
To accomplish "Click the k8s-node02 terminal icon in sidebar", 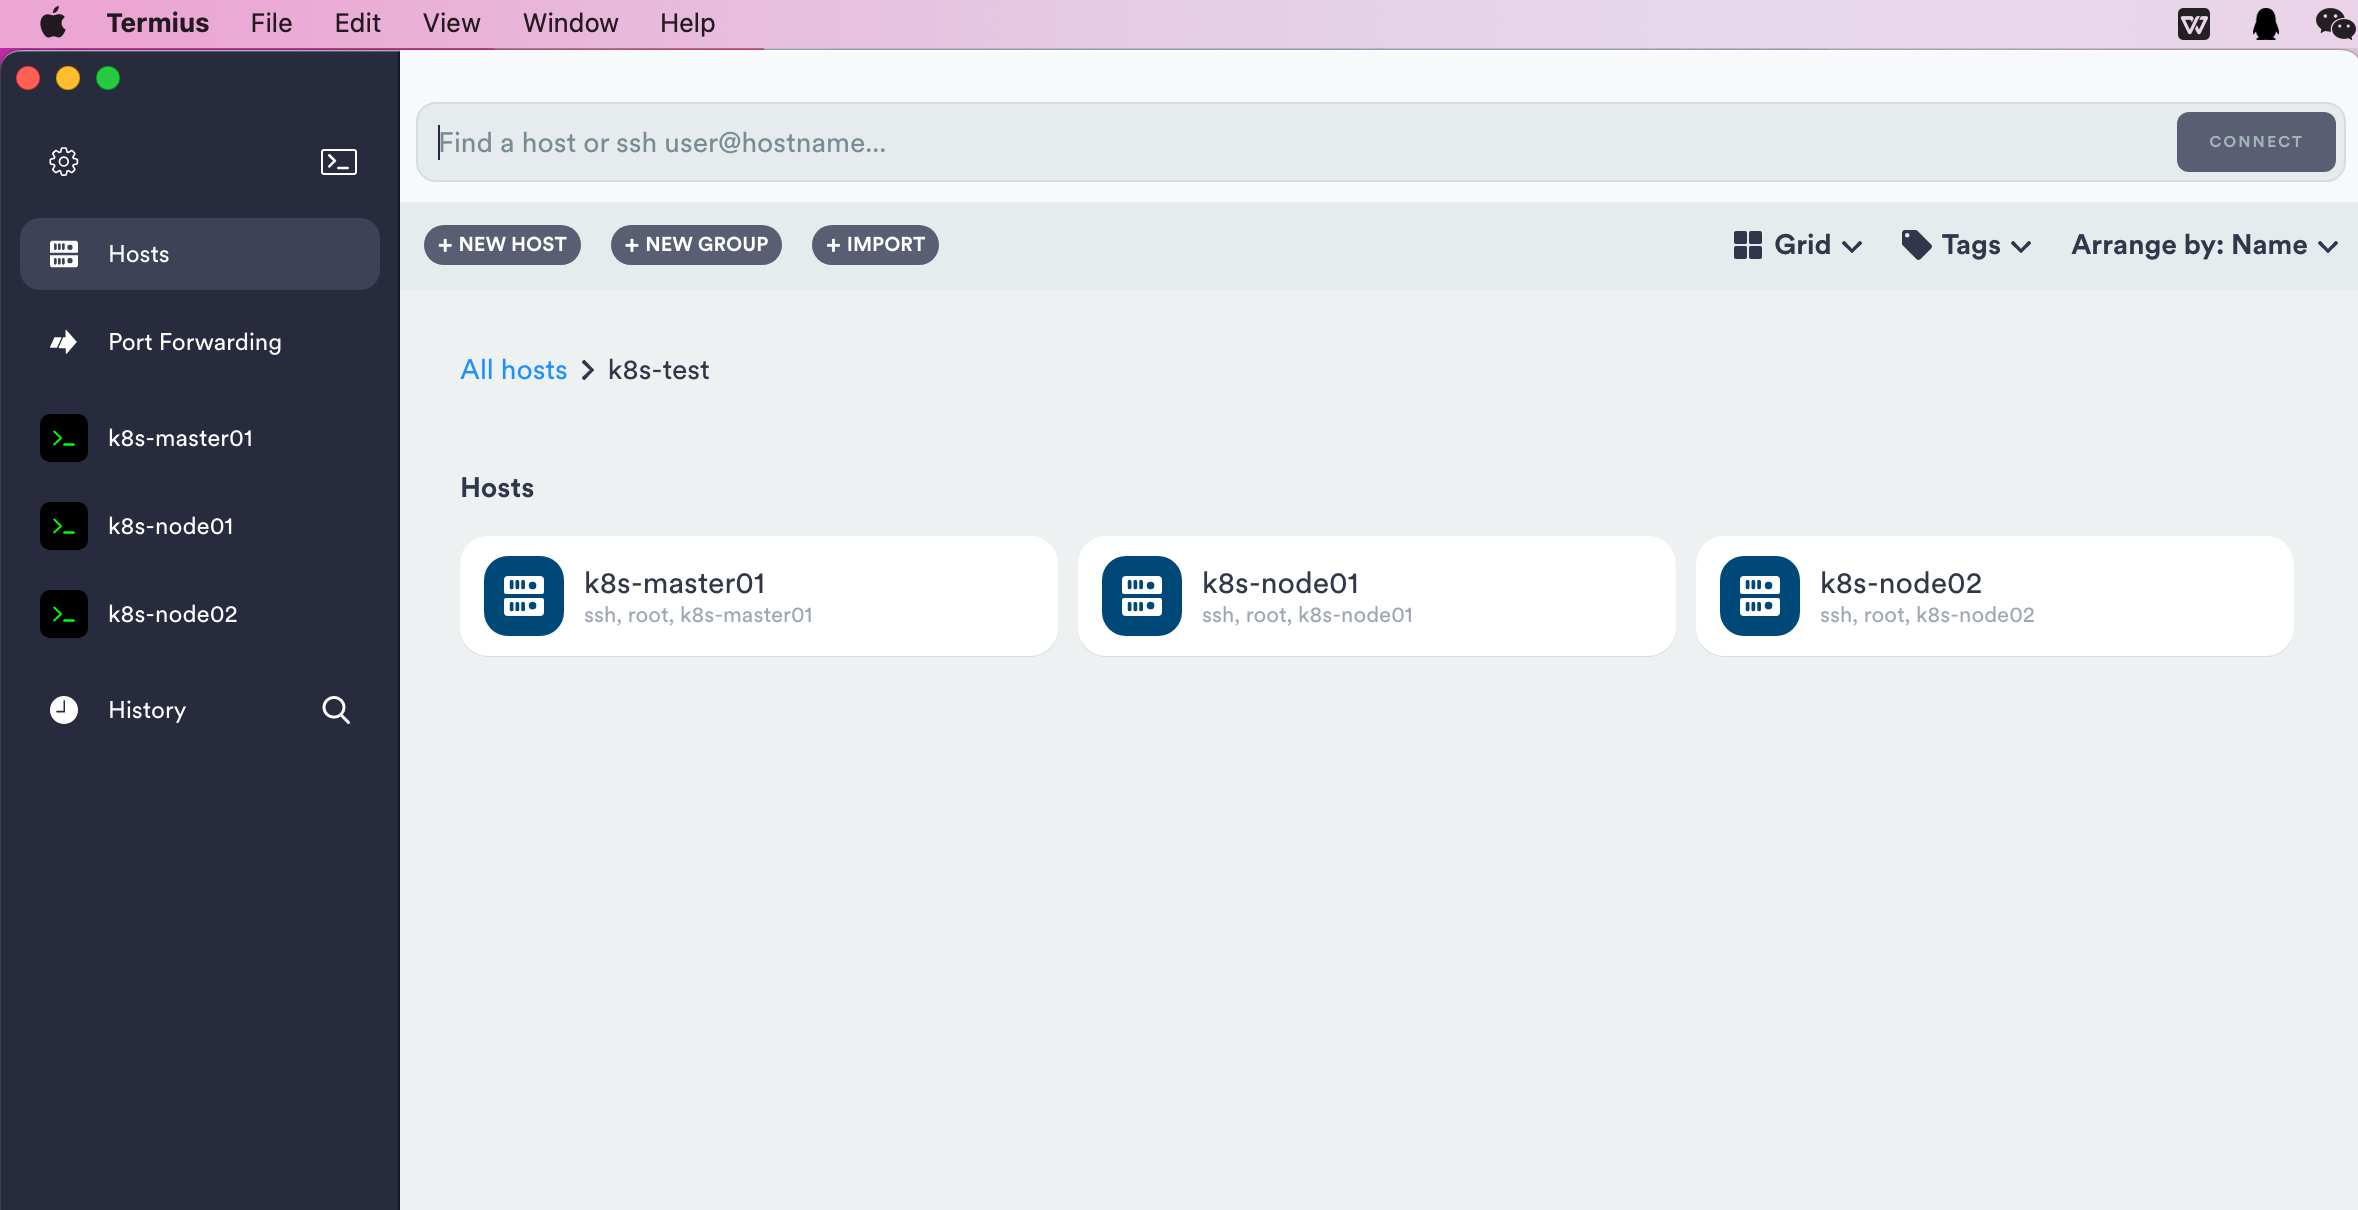I will pyautogui.click(x=64, y=614).
